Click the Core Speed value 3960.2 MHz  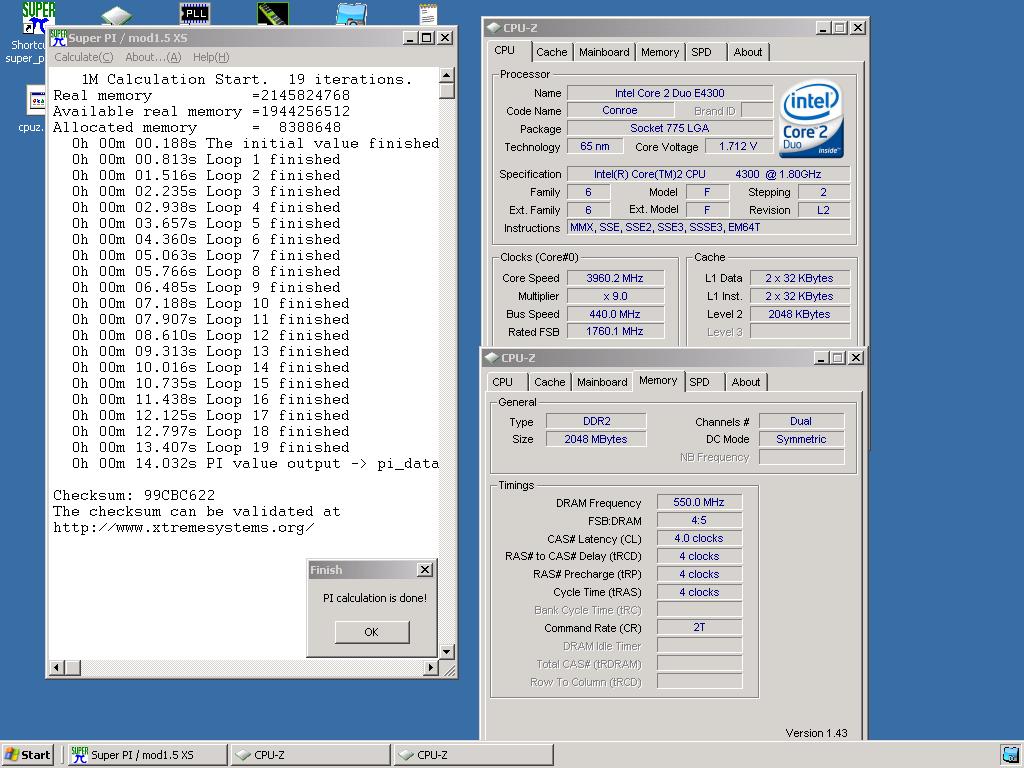615,278
